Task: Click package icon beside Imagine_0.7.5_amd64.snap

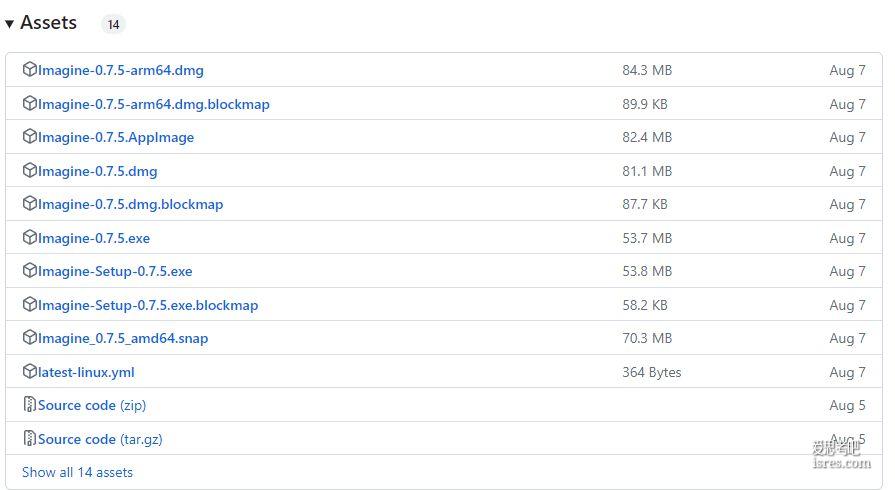Action: point(30,338)
